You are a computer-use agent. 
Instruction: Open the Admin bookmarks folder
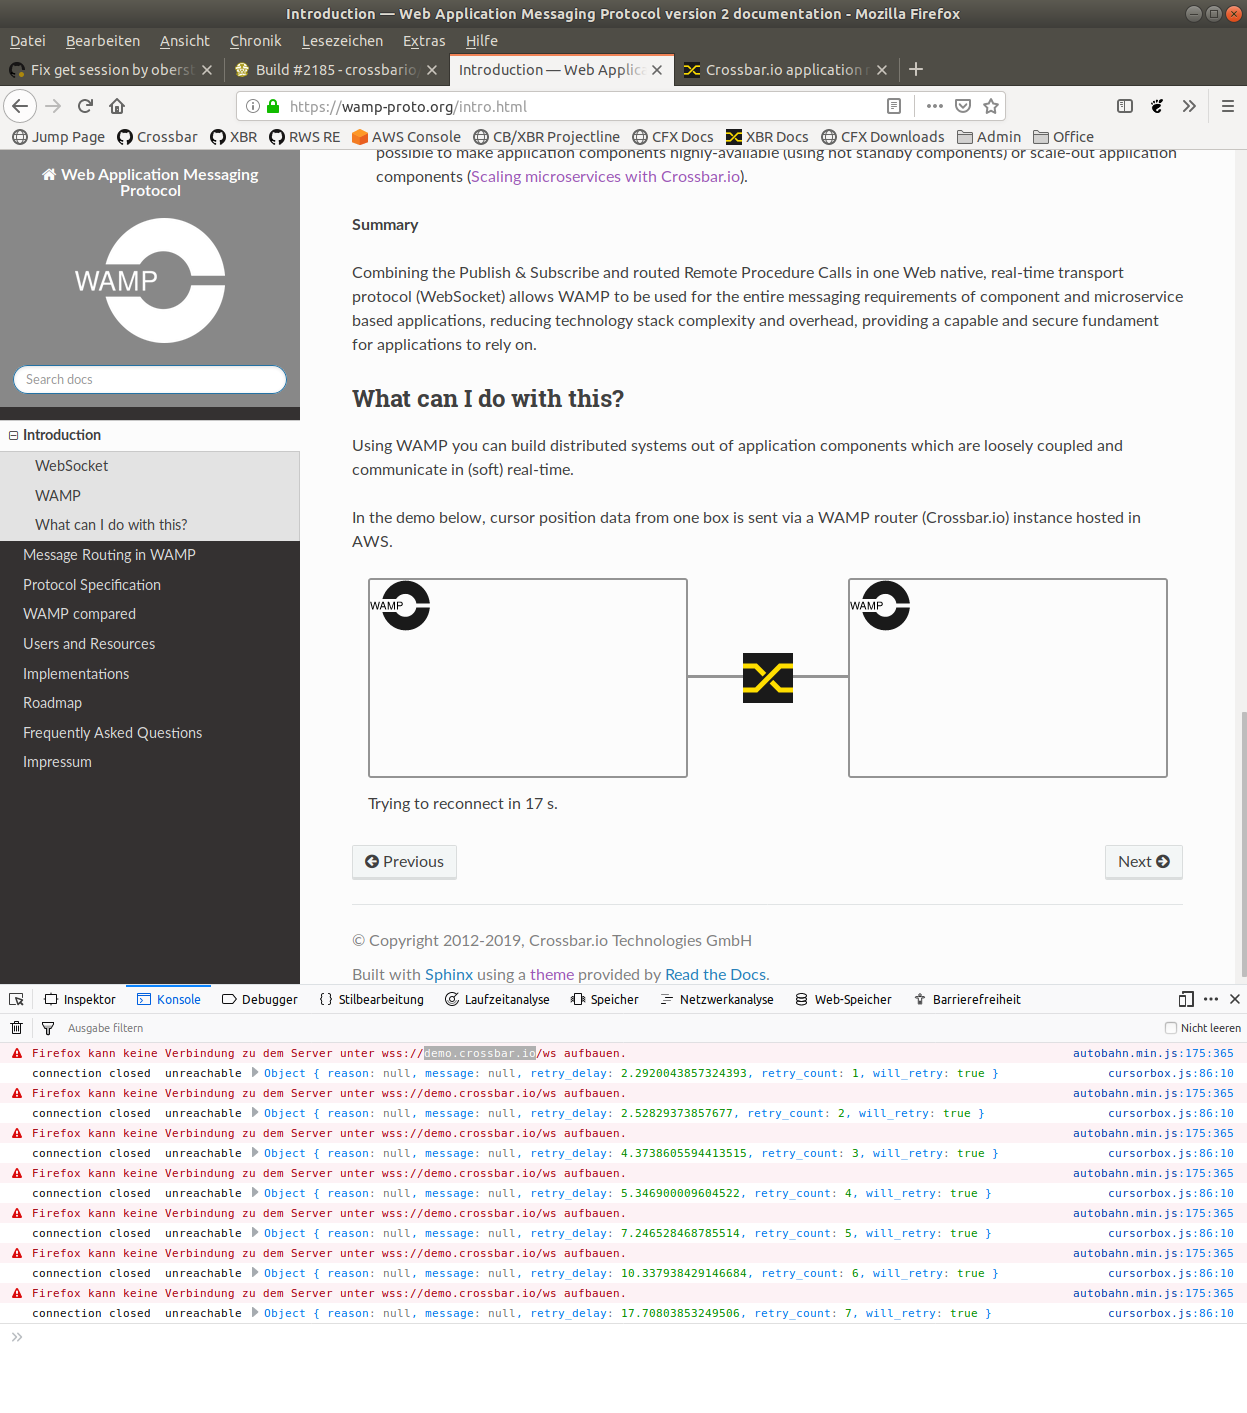(989, 137)
